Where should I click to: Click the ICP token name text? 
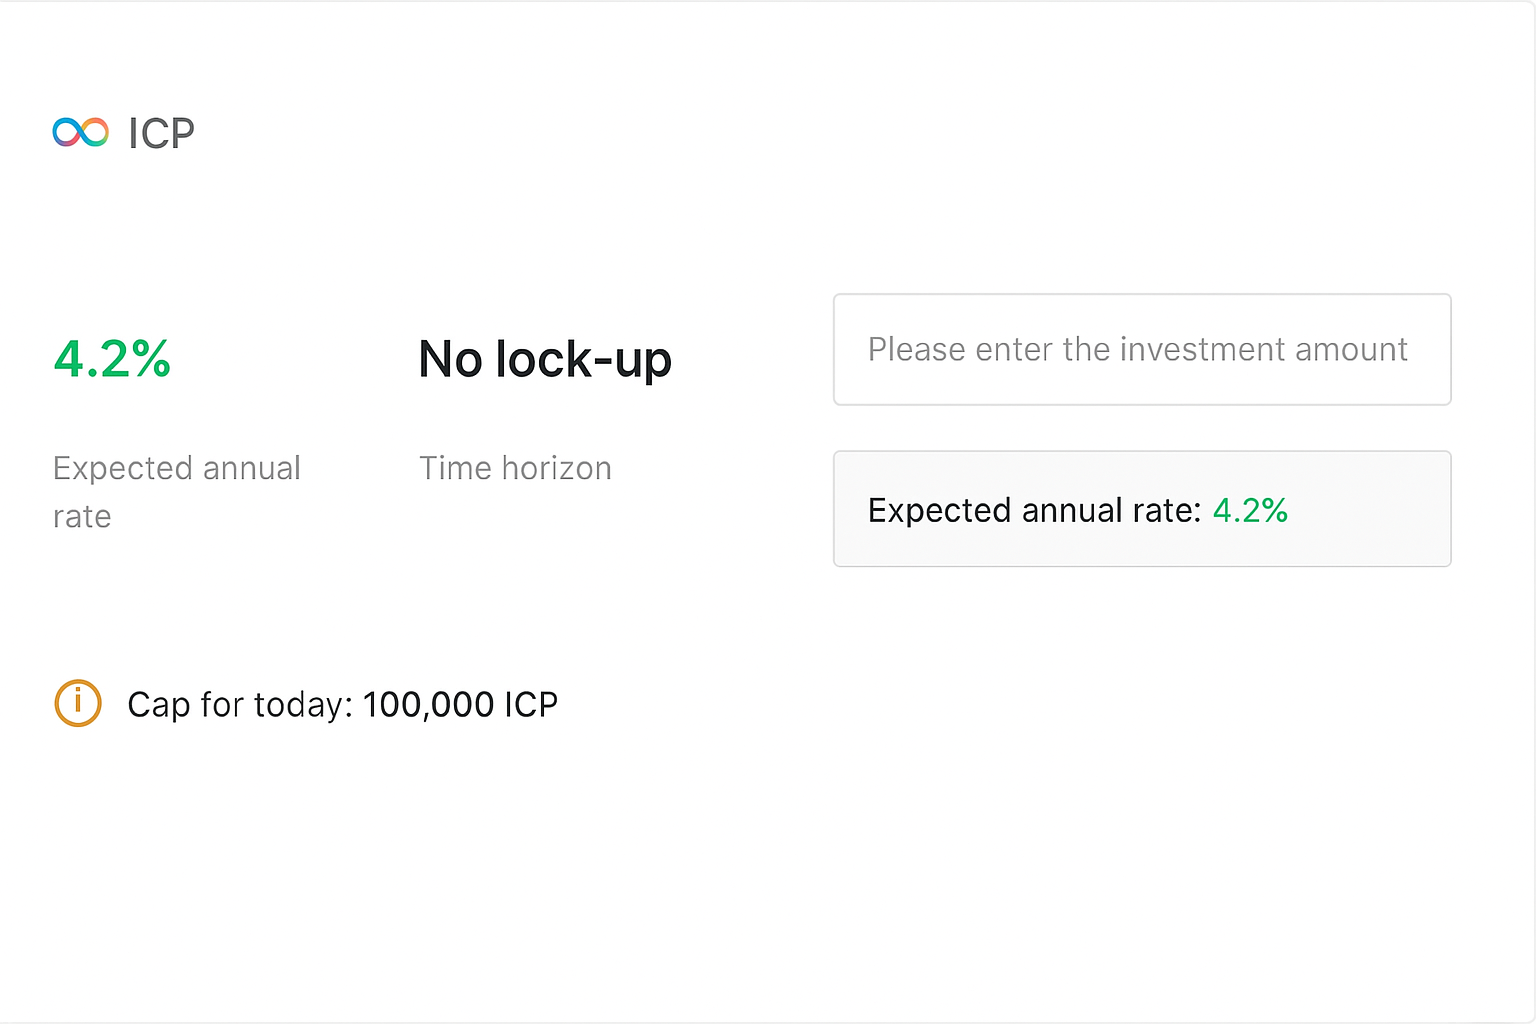161,134
